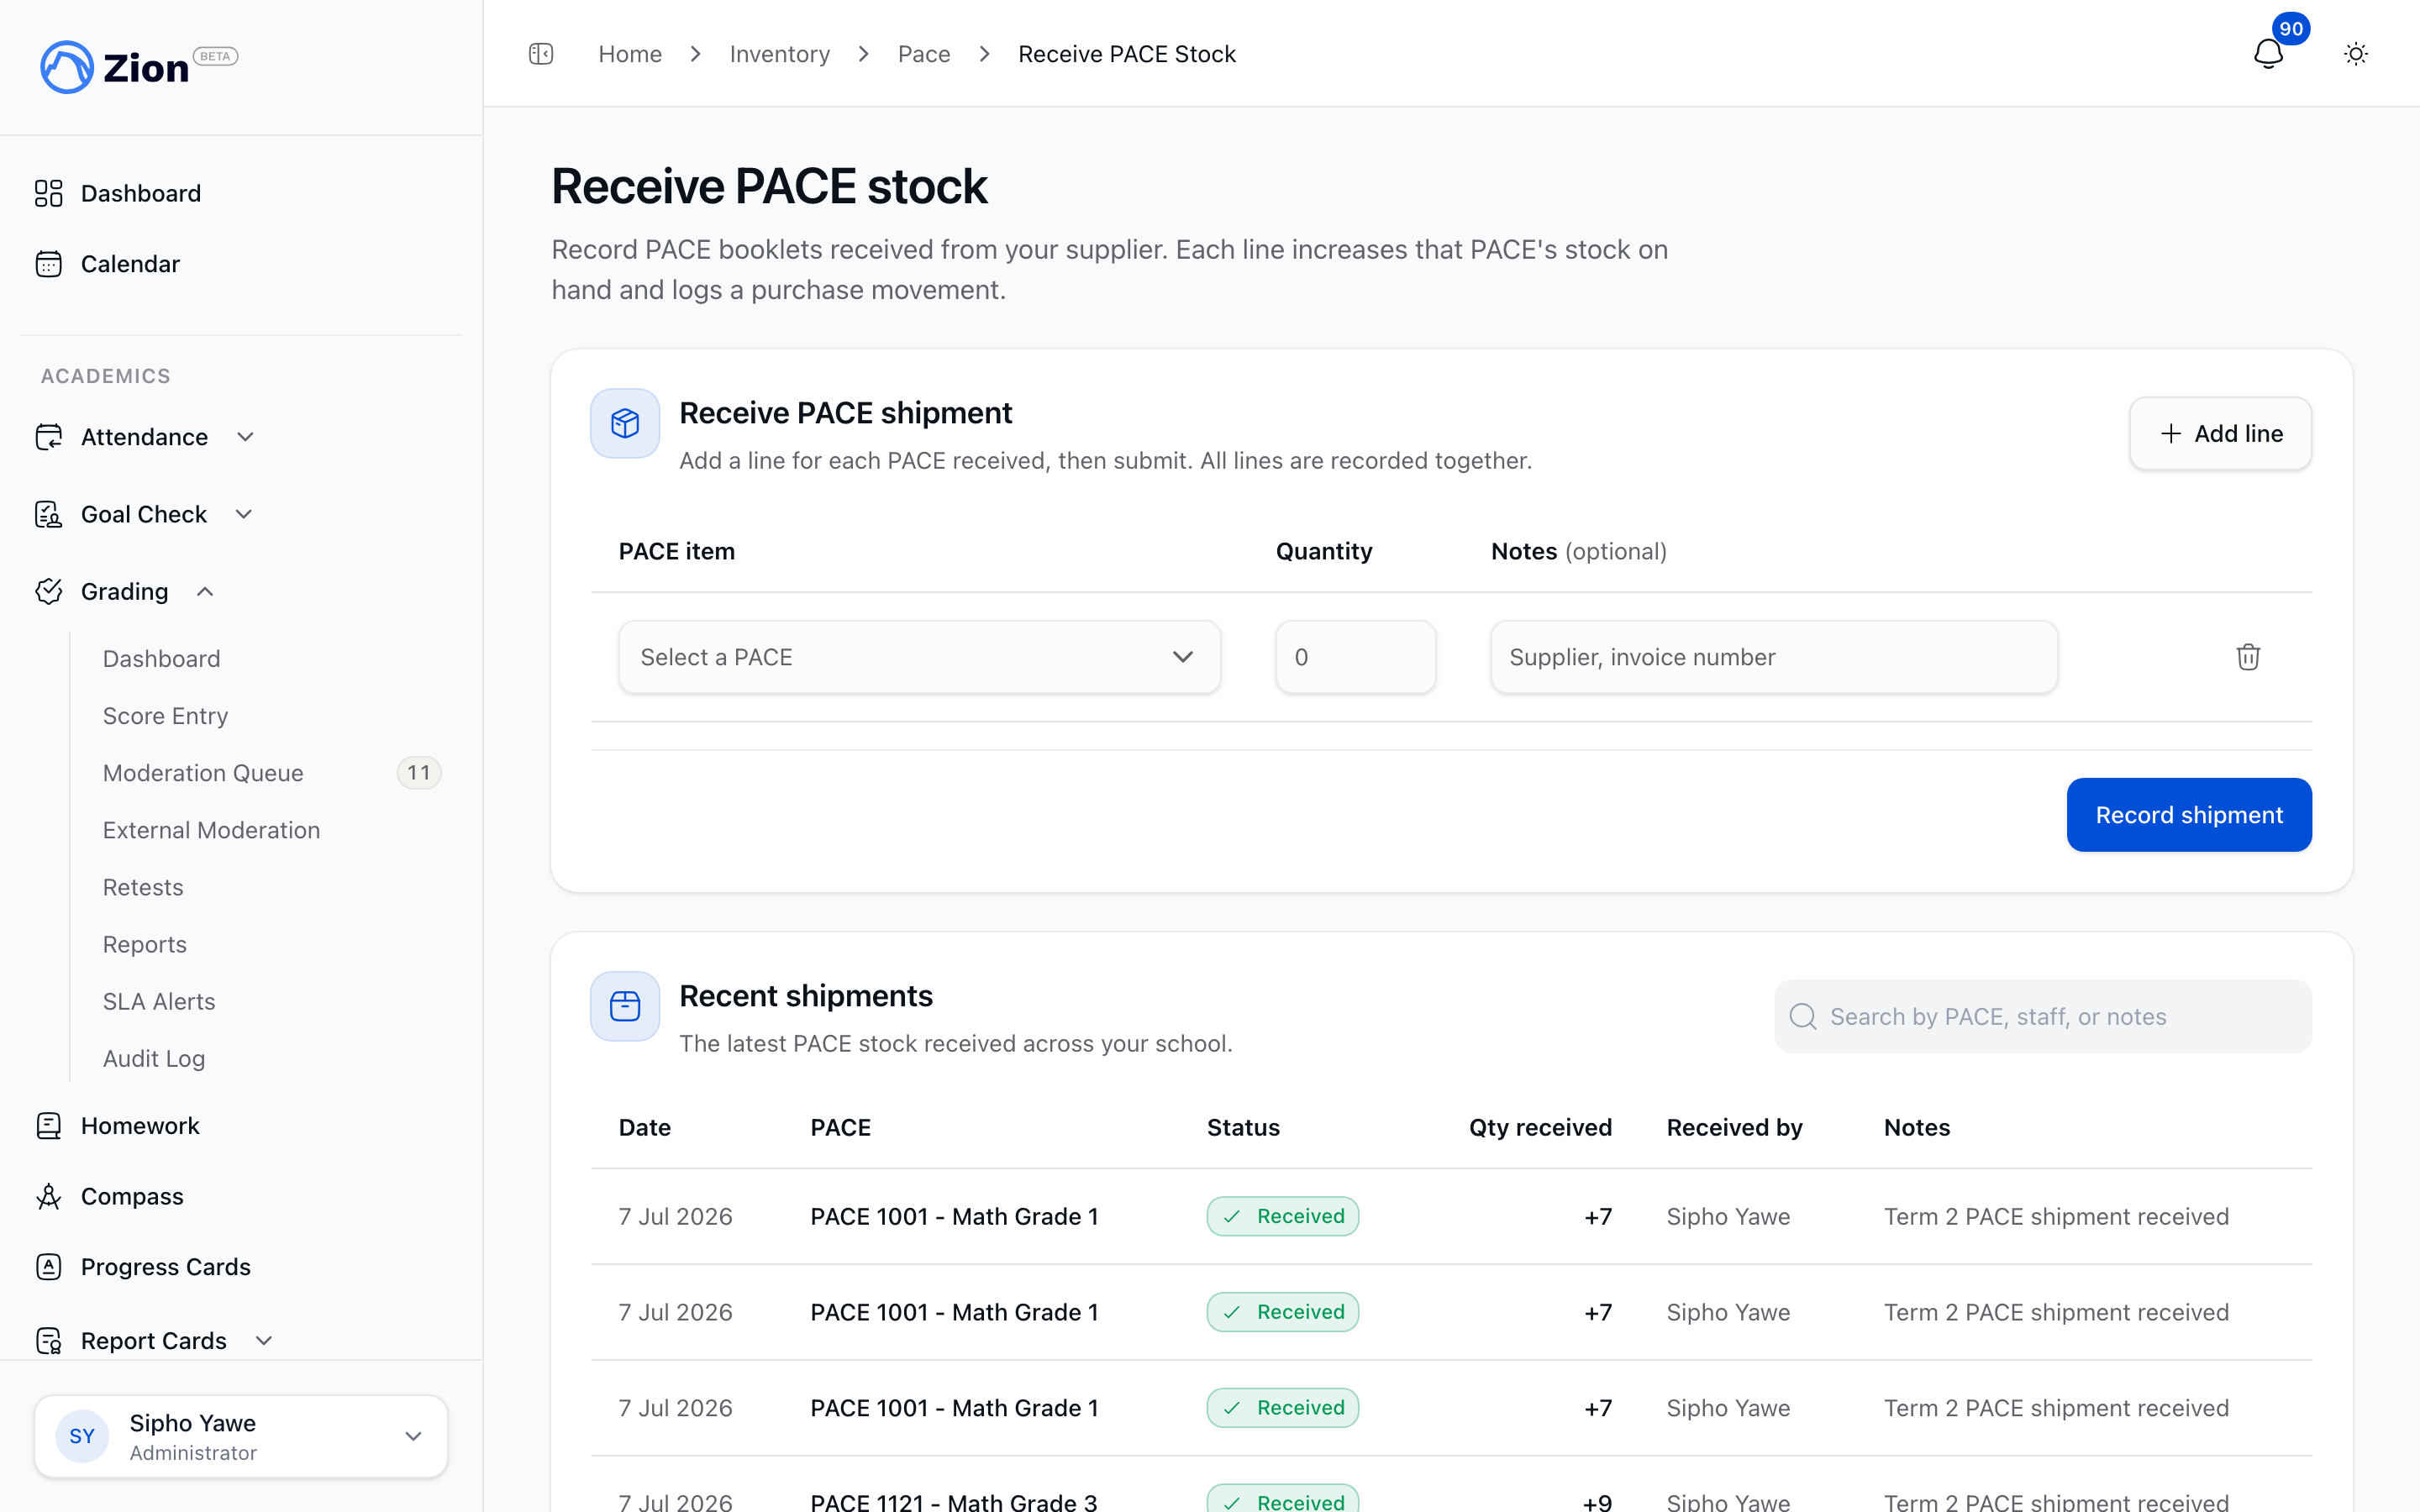Open the Audit Log page
The image size is (2420, 1512).
(154, 1058)
